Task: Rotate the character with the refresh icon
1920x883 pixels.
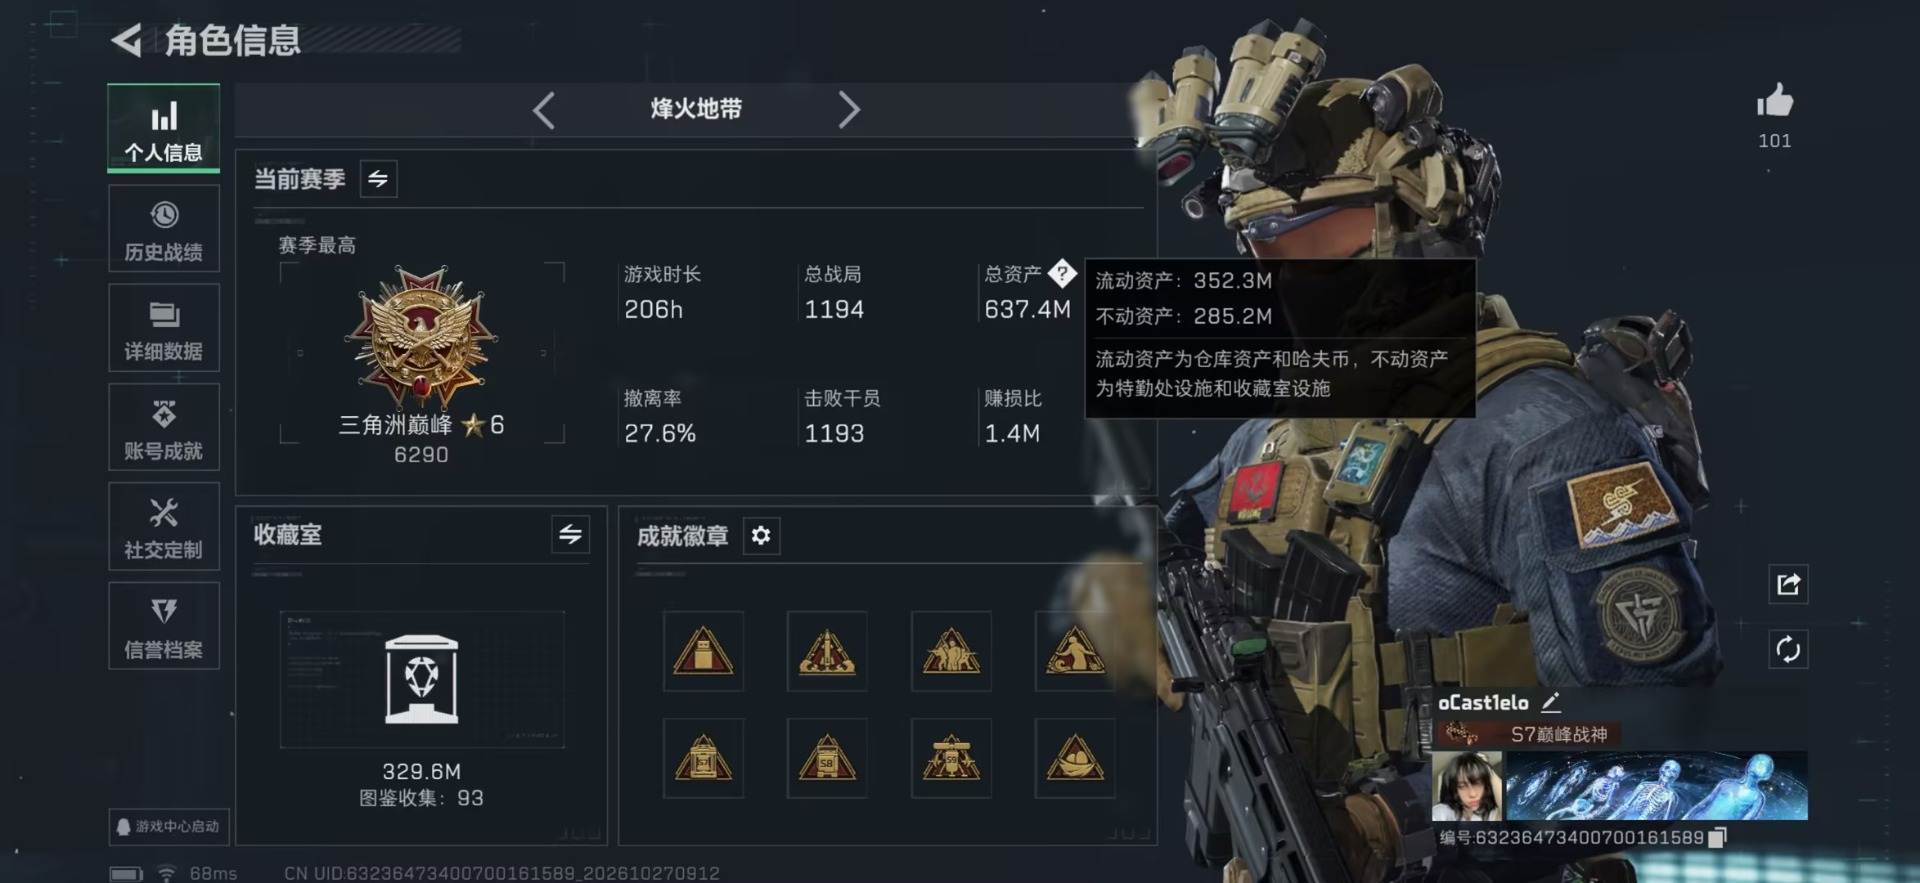Action: tap(1788, 650)
